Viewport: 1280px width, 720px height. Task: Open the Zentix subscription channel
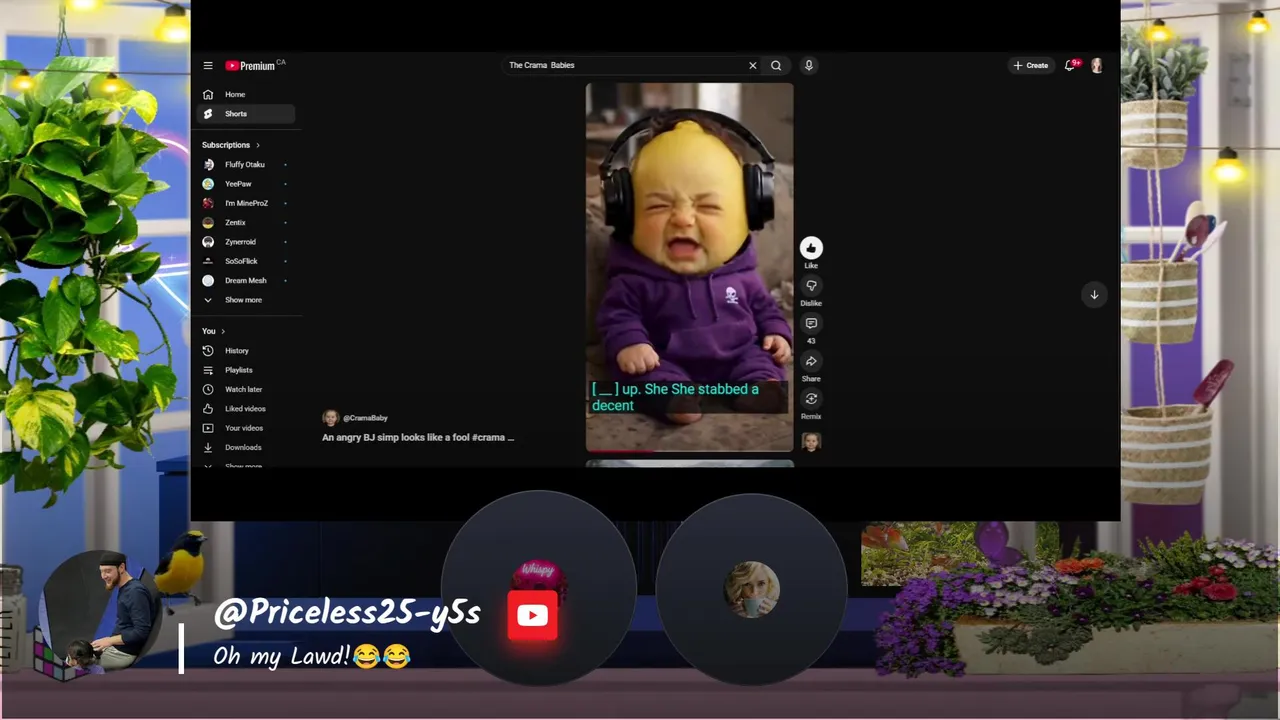tap(245, 222)
